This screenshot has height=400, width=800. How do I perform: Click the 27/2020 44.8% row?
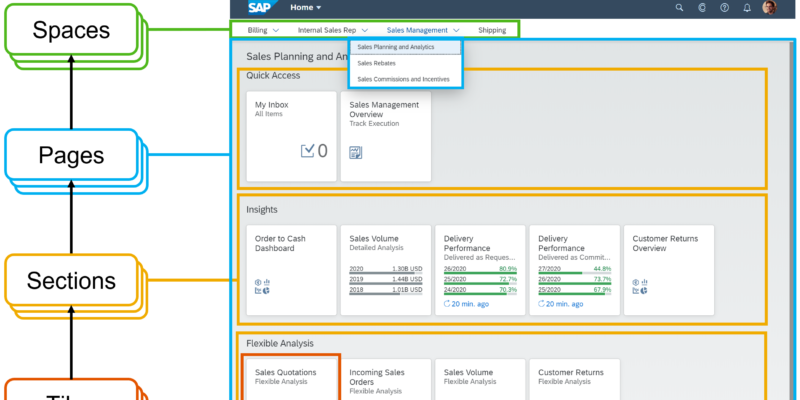[x=574, y=269]
